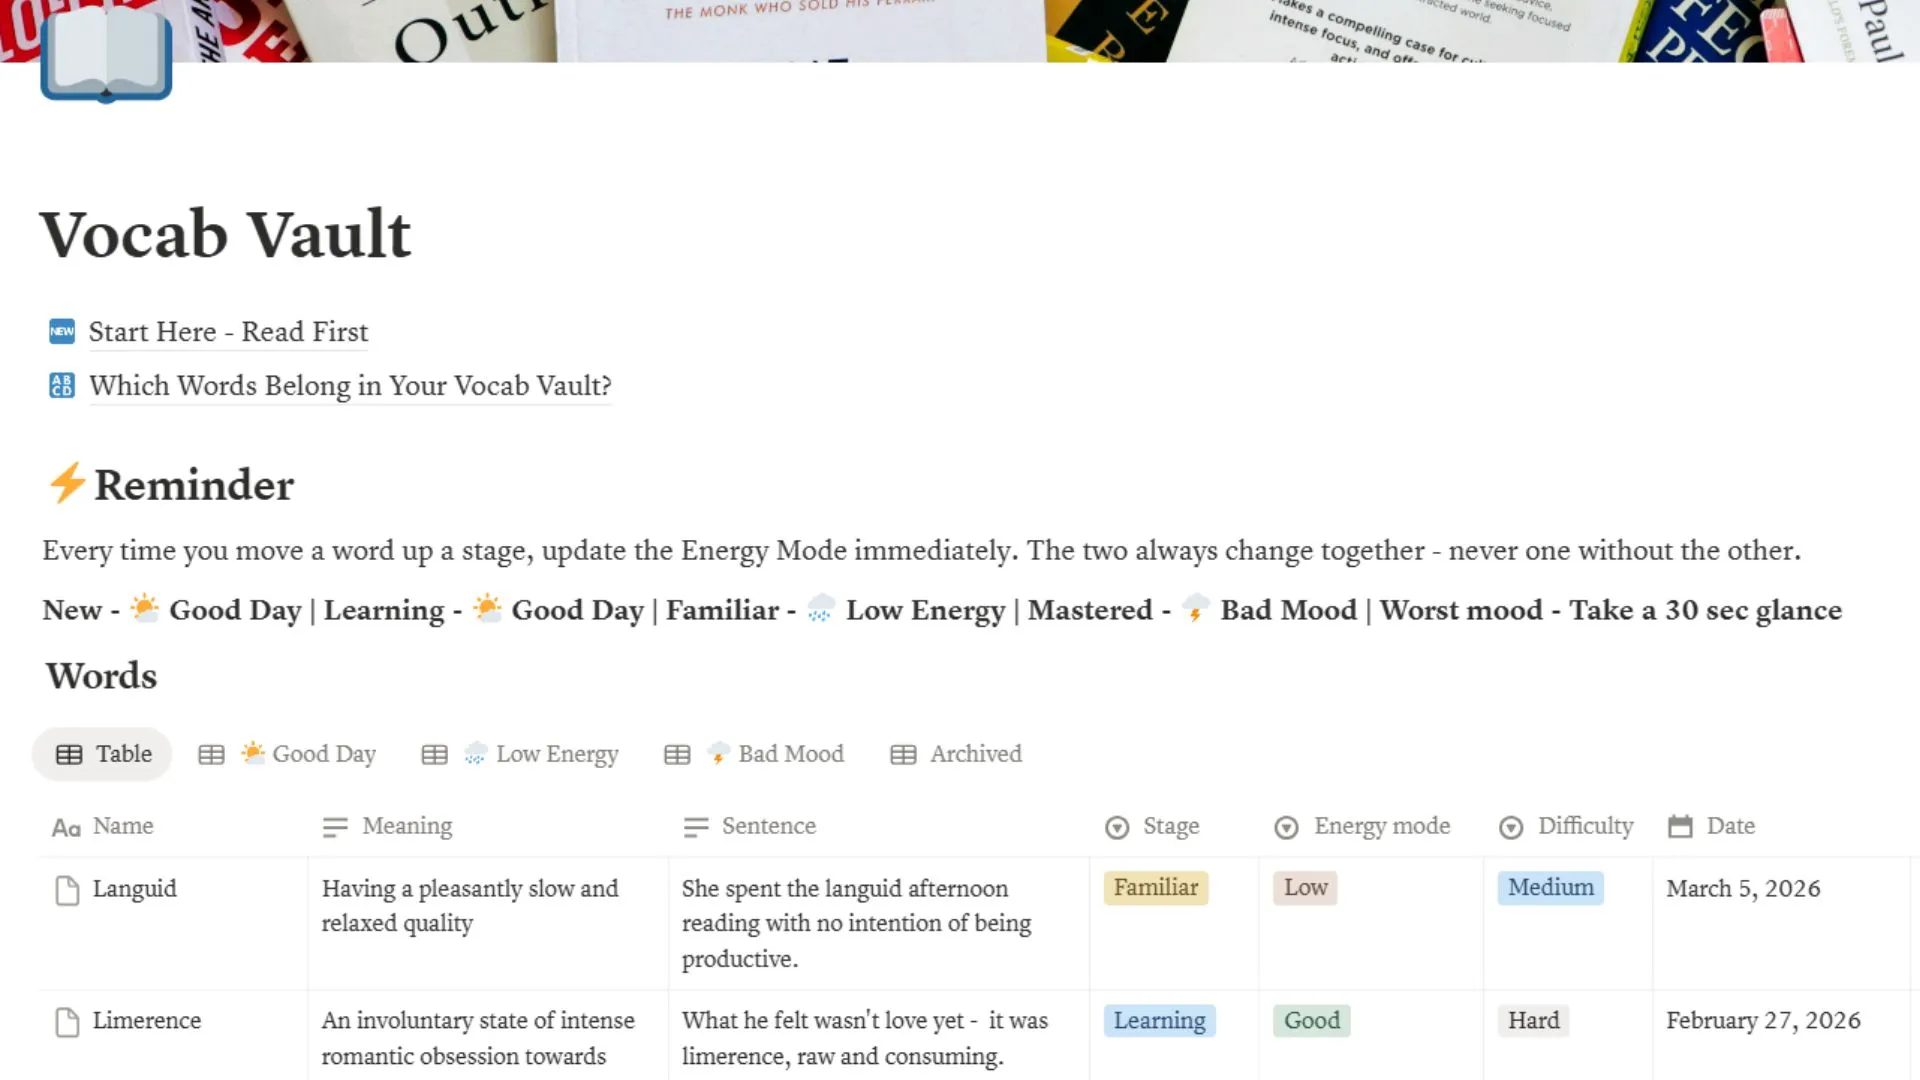Click the Meaning column text icon
The width and height of the screenshot is (1920, 1080).
click(335, 827)
